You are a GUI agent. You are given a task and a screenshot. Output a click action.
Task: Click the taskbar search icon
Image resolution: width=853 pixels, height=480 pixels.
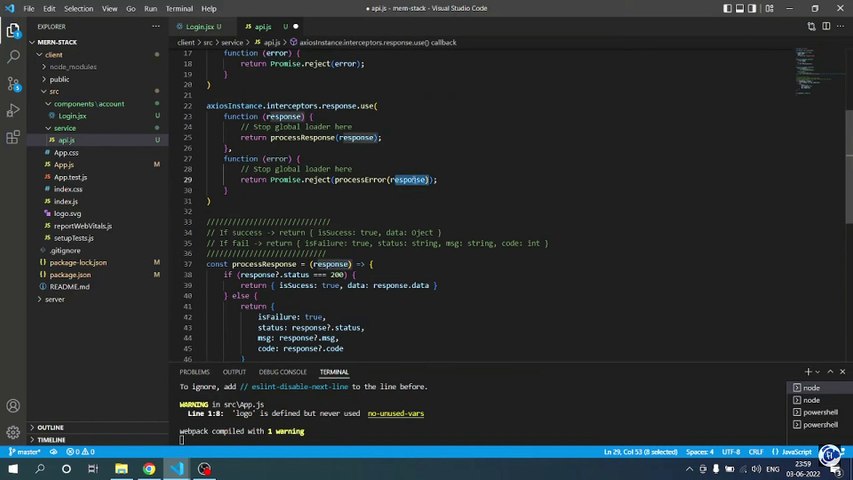tap(40, 469)
